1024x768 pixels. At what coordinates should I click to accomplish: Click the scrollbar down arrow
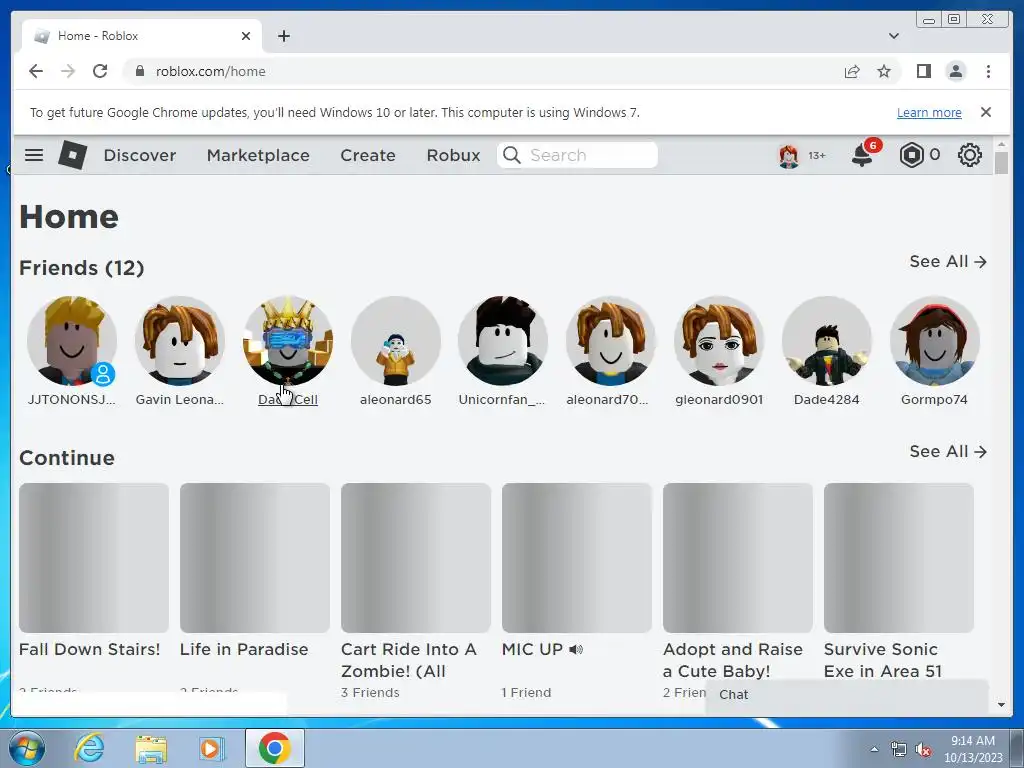(x=1001, y=705)
